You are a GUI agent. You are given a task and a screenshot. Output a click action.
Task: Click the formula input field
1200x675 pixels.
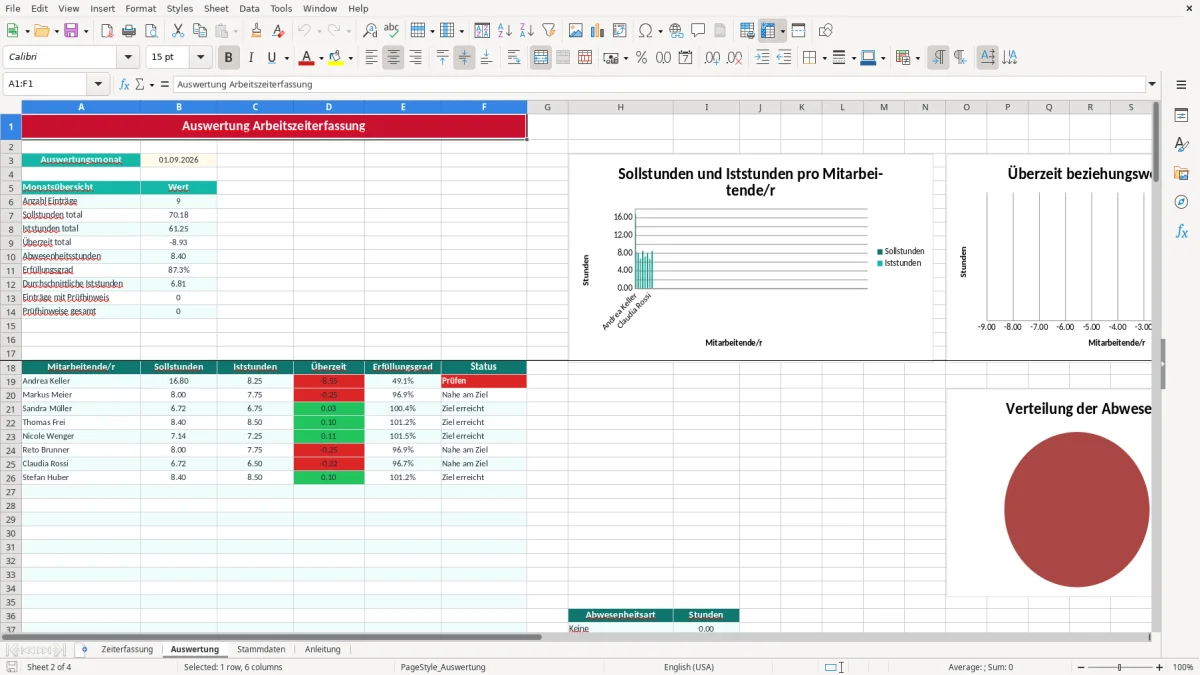pos(659,85)
